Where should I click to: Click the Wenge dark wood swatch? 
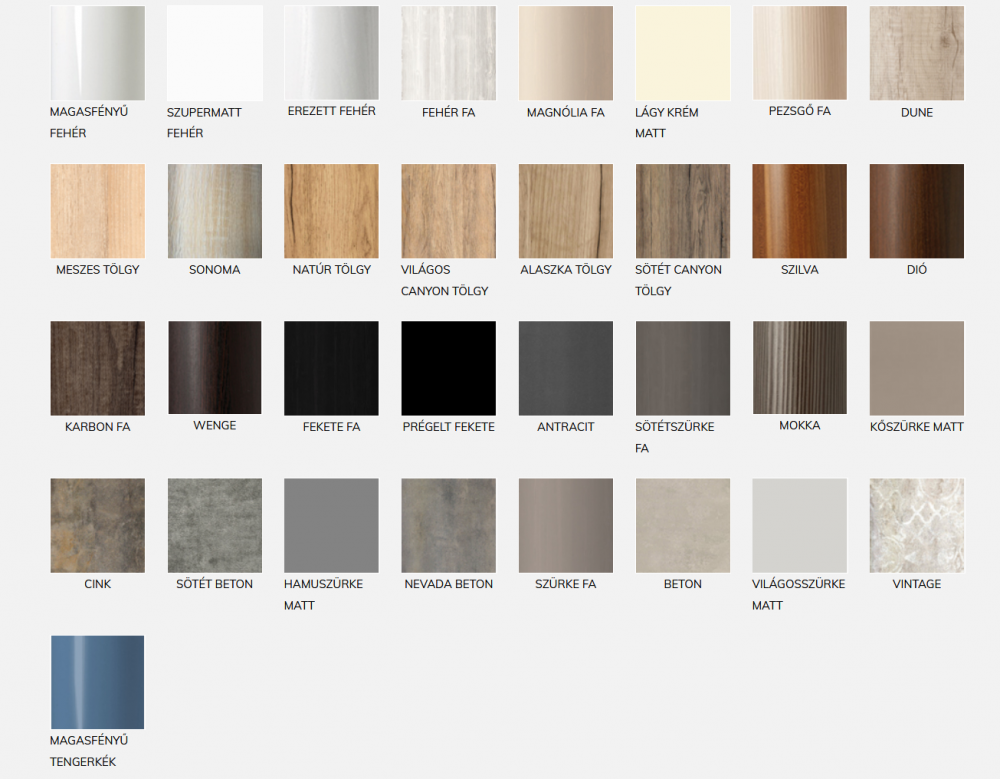(x=214, y=368)
